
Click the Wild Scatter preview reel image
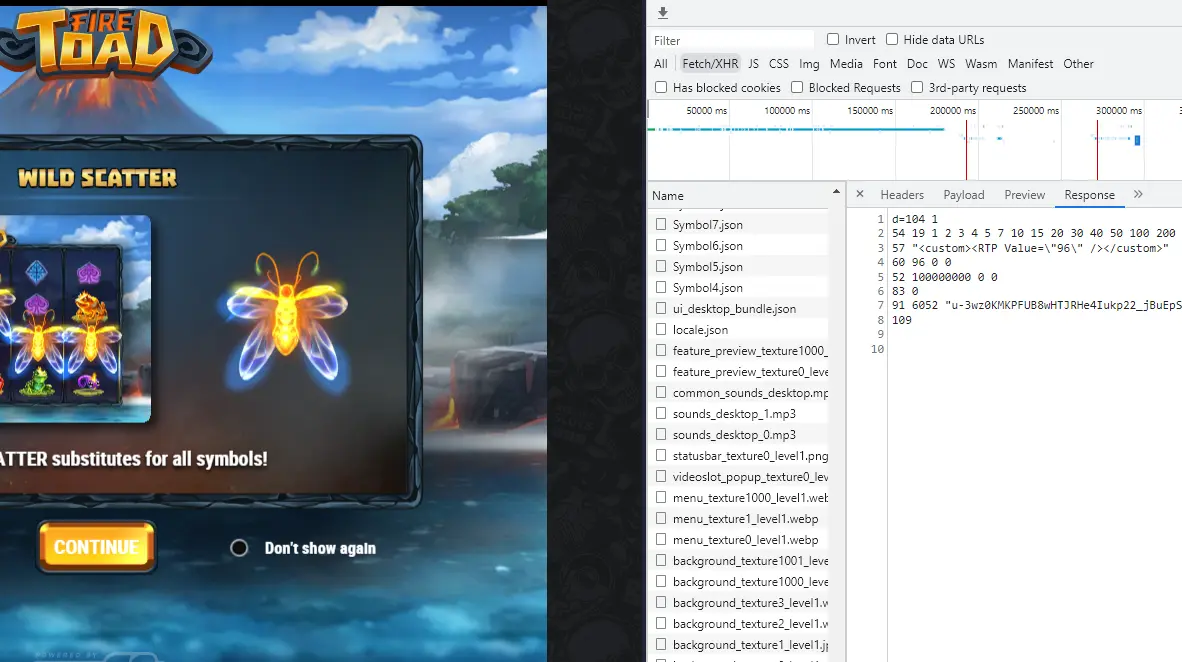(75, 318)
